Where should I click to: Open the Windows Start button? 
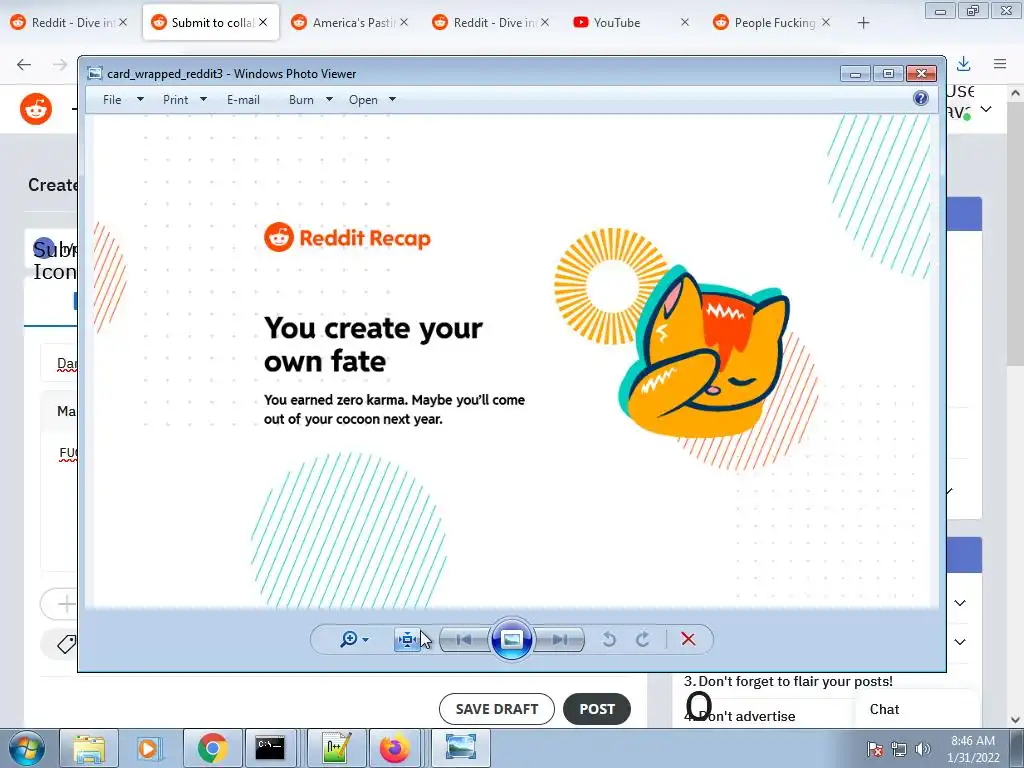27,749
